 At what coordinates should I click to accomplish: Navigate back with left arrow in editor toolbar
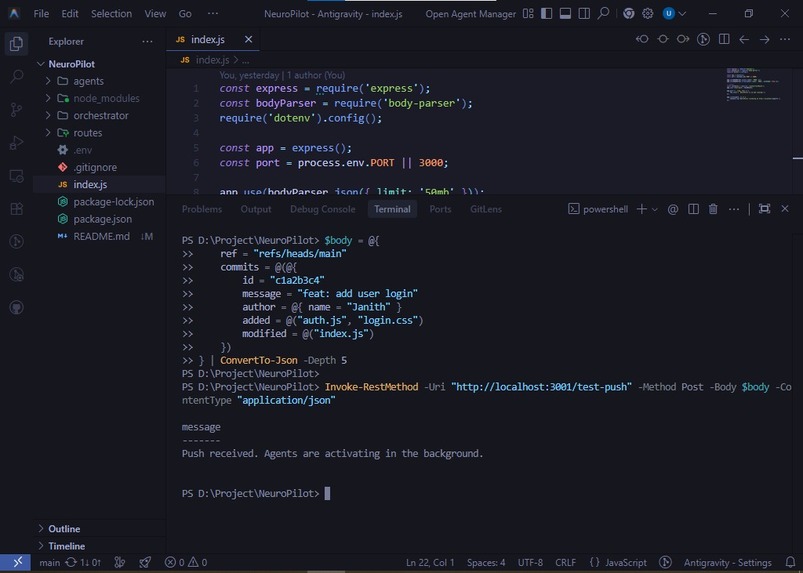click(x=744, y=39)
